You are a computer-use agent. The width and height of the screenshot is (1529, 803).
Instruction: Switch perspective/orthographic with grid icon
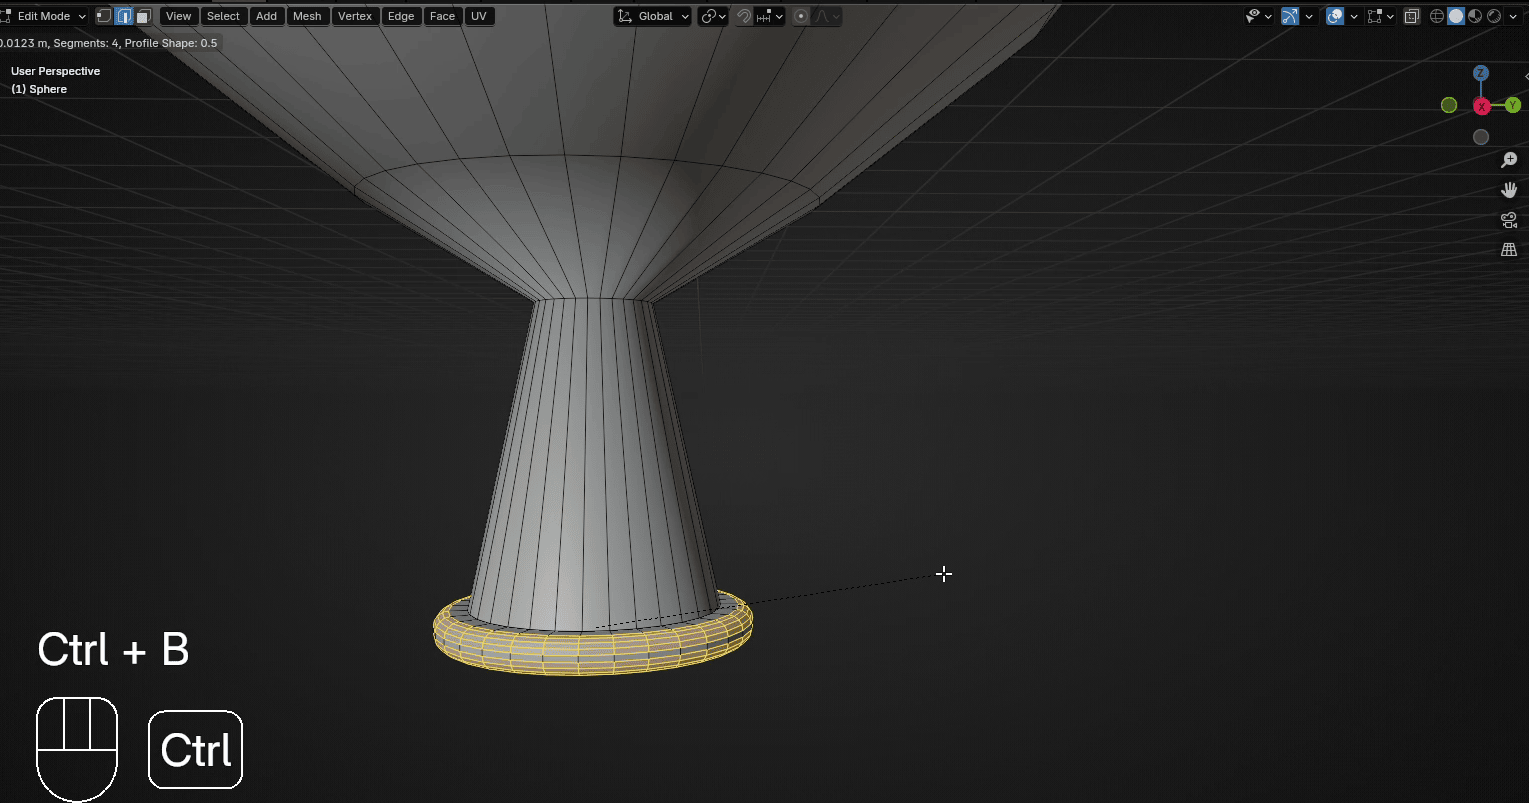(1509, 250)
